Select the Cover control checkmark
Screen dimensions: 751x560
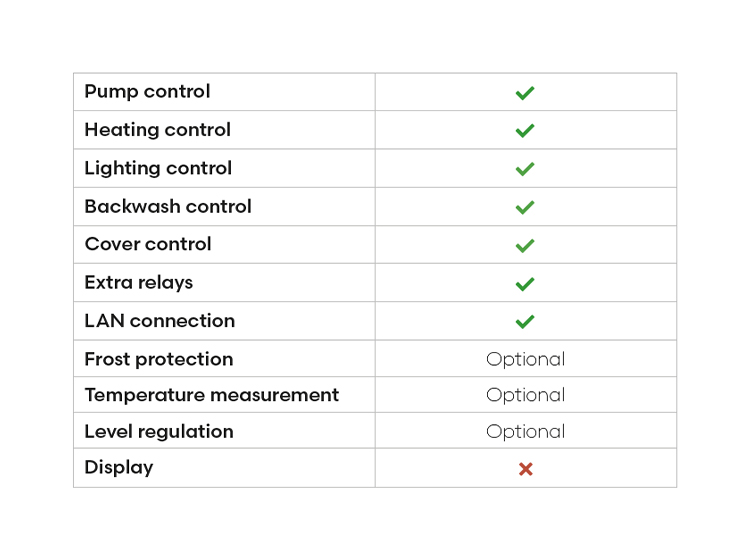[525, 246]
